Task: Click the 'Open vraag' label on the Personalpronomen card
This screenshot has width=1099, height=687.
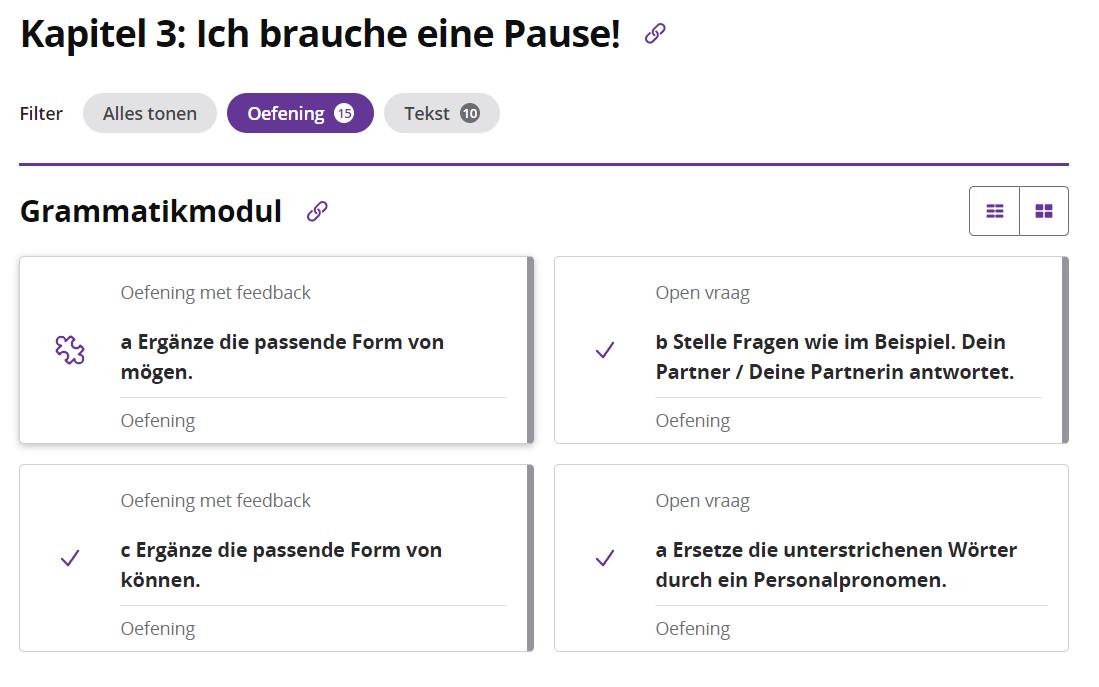Action: tap(702, 501)
